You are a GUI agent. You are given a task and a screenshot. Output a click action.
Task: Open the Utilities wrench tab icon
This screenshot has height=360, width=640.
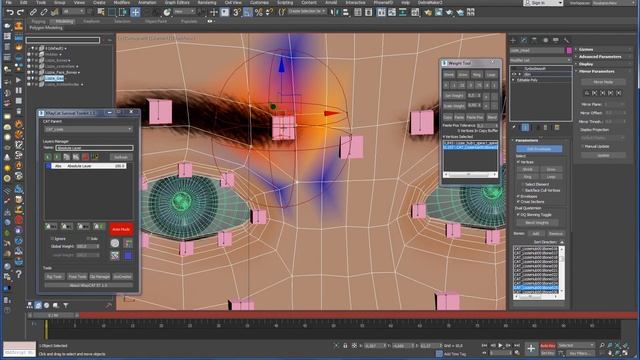[567, 40]
